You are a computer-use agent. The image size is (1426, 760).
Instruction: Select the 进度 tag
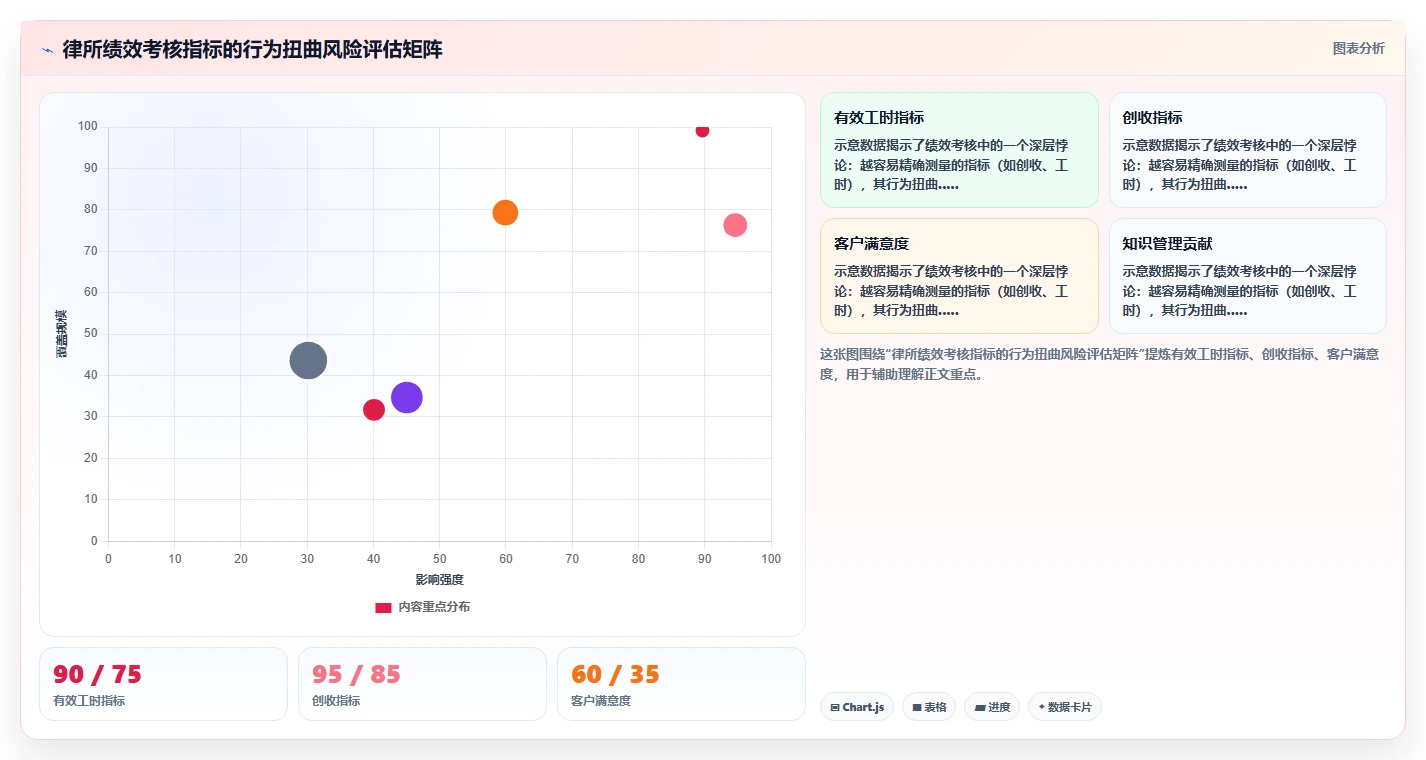pyautogui.click(x=992, y=707)
